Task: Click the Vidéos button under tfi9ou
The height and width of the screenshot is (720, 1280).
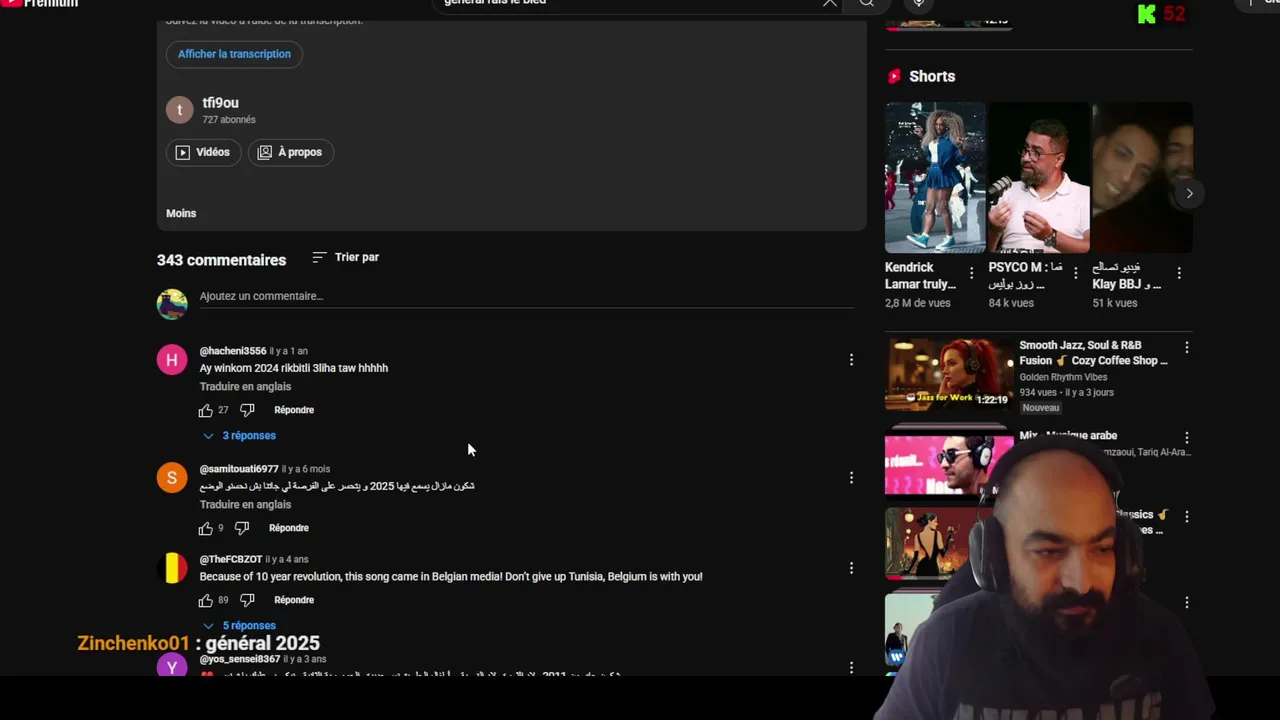Action: (203, 152)
